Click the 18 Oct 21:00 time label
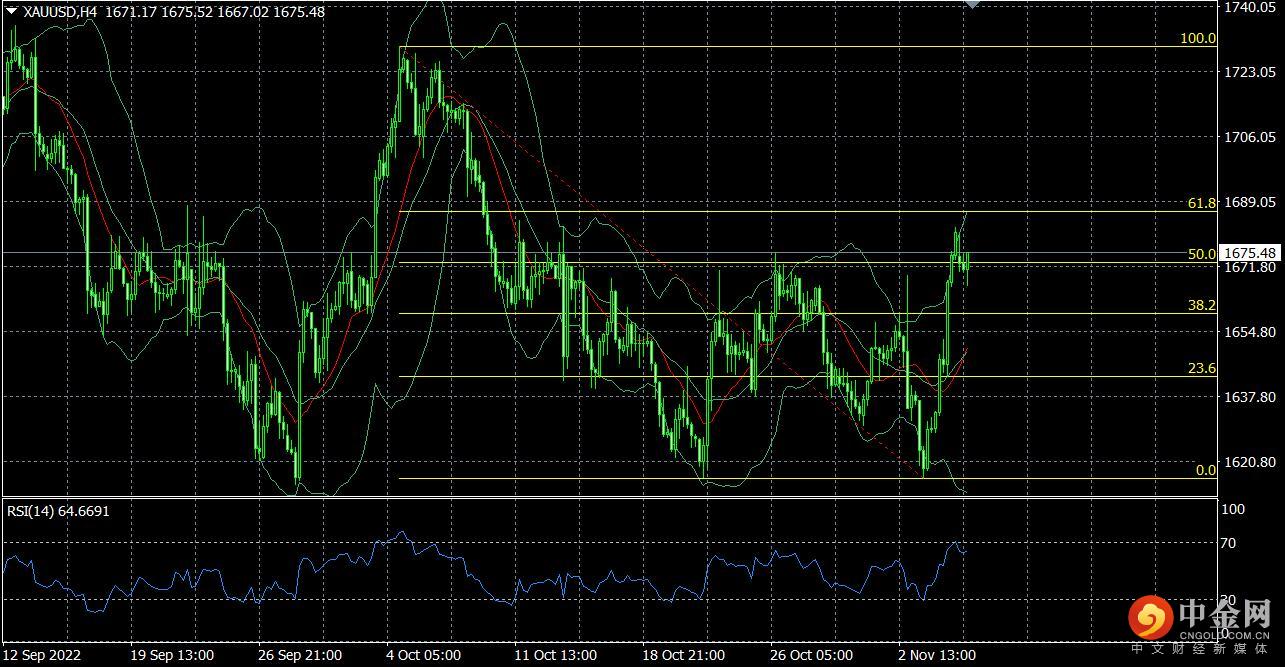Image resolution: width=1285 pixels, height=667 pixels. 684,656
